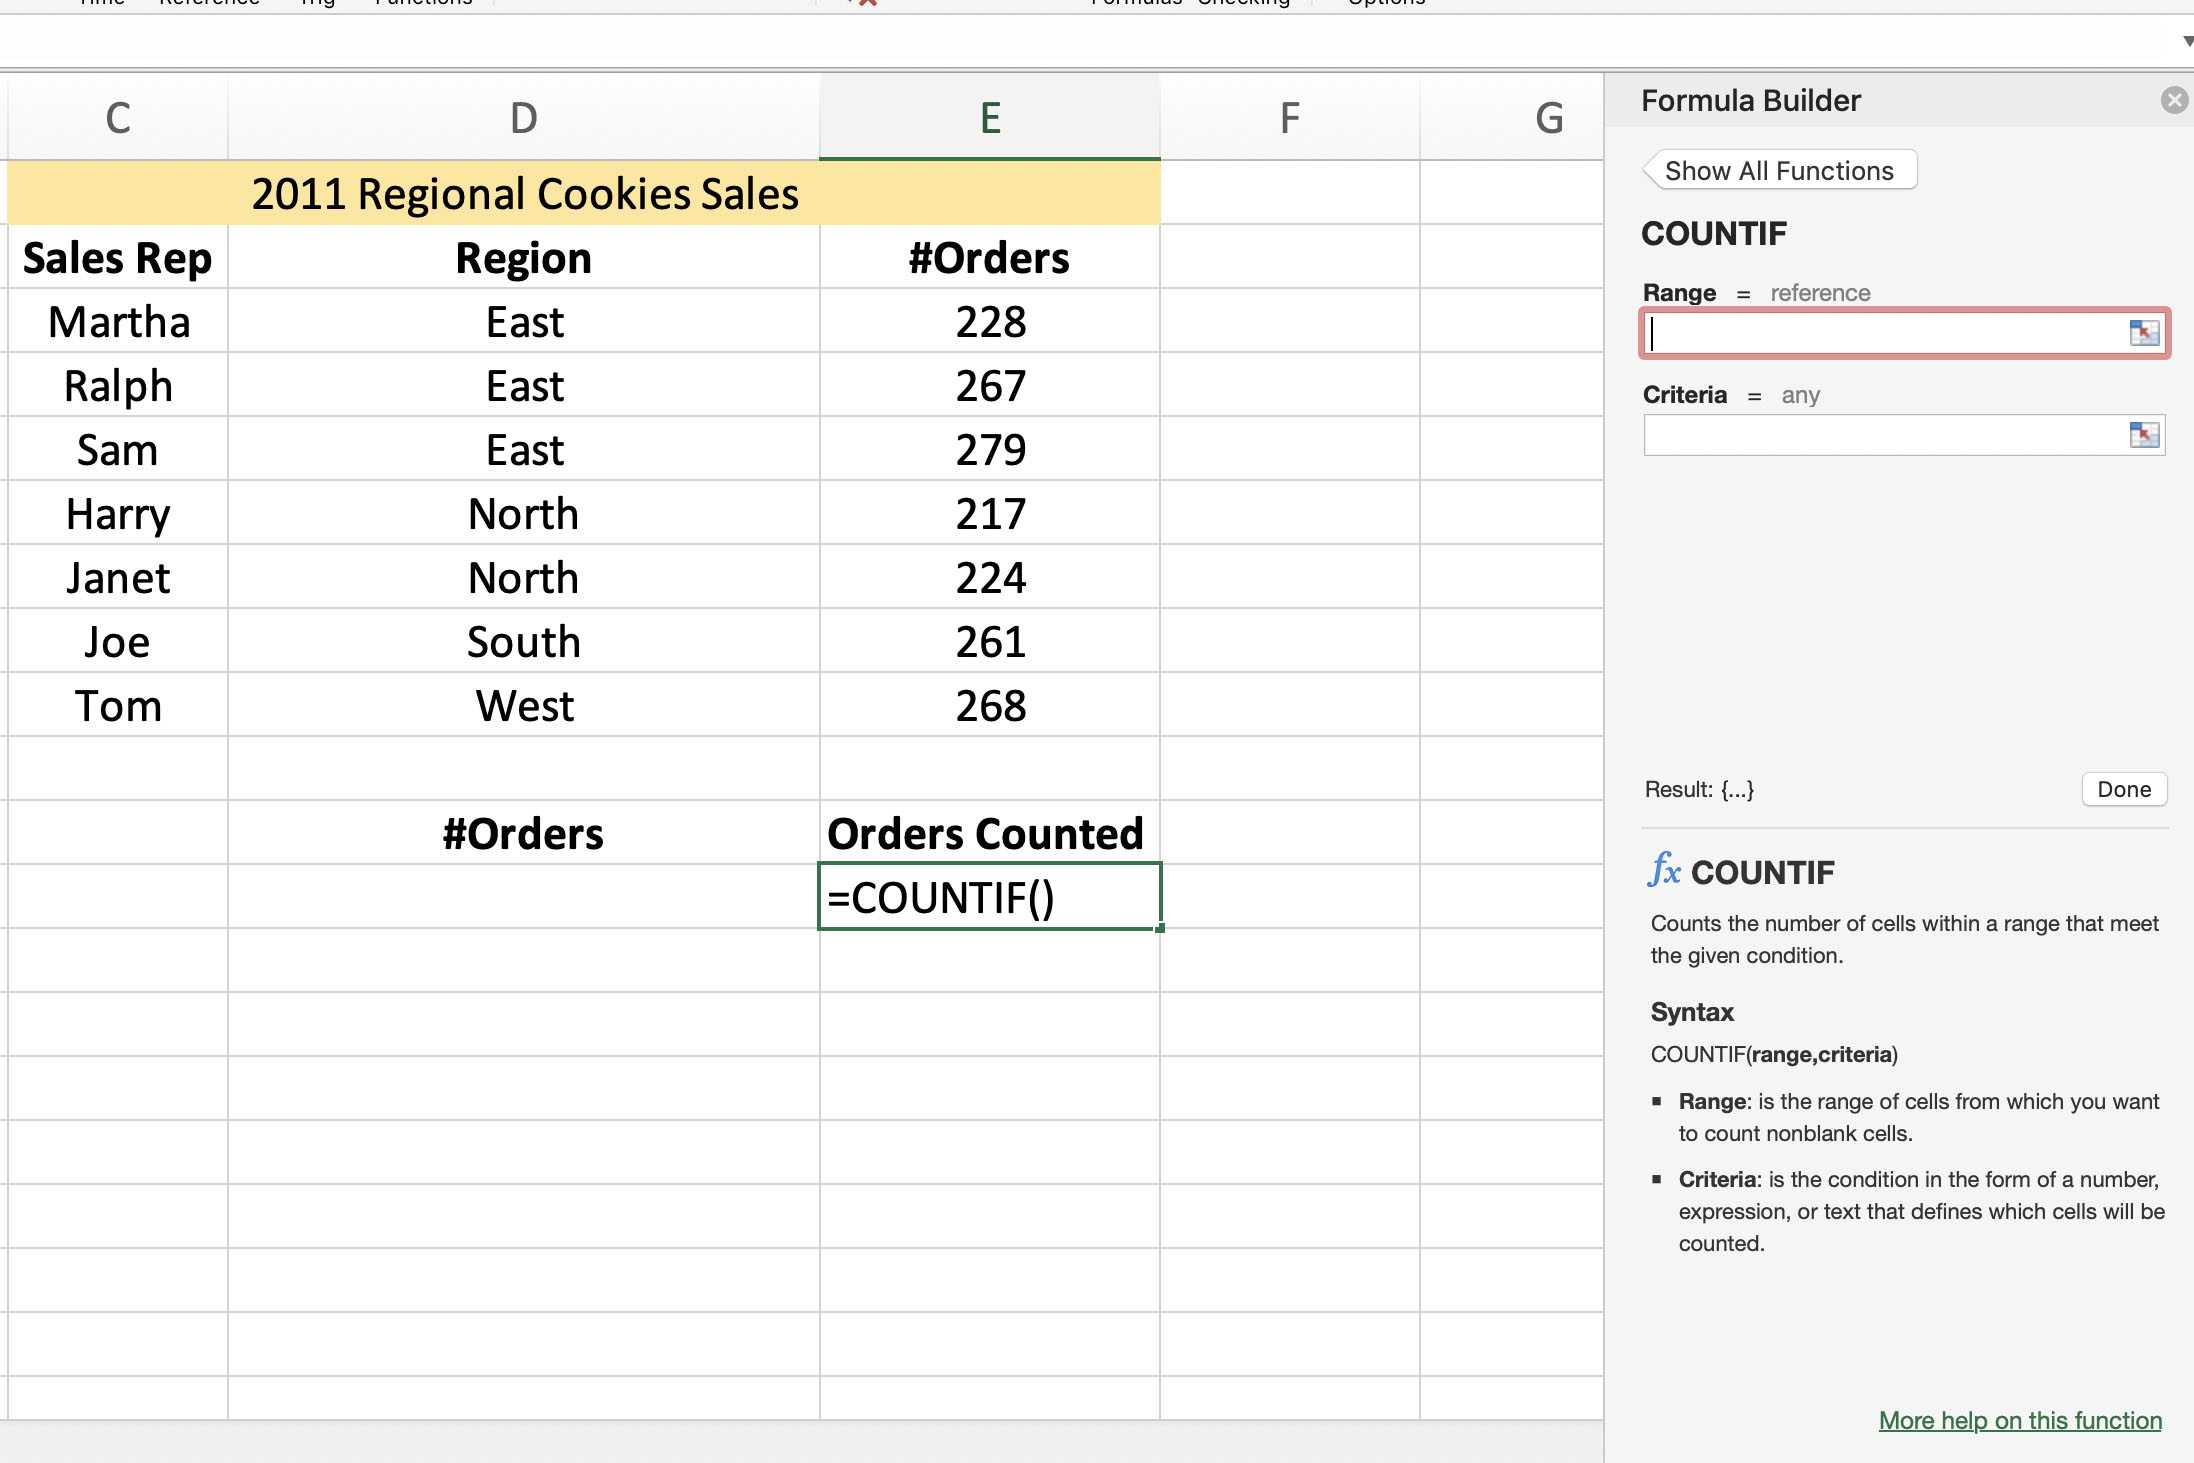The height and width of the screenshot is (1463, 2194).
Task: Click the Done button in Formula Builder
Action: tap(2122, 790)
